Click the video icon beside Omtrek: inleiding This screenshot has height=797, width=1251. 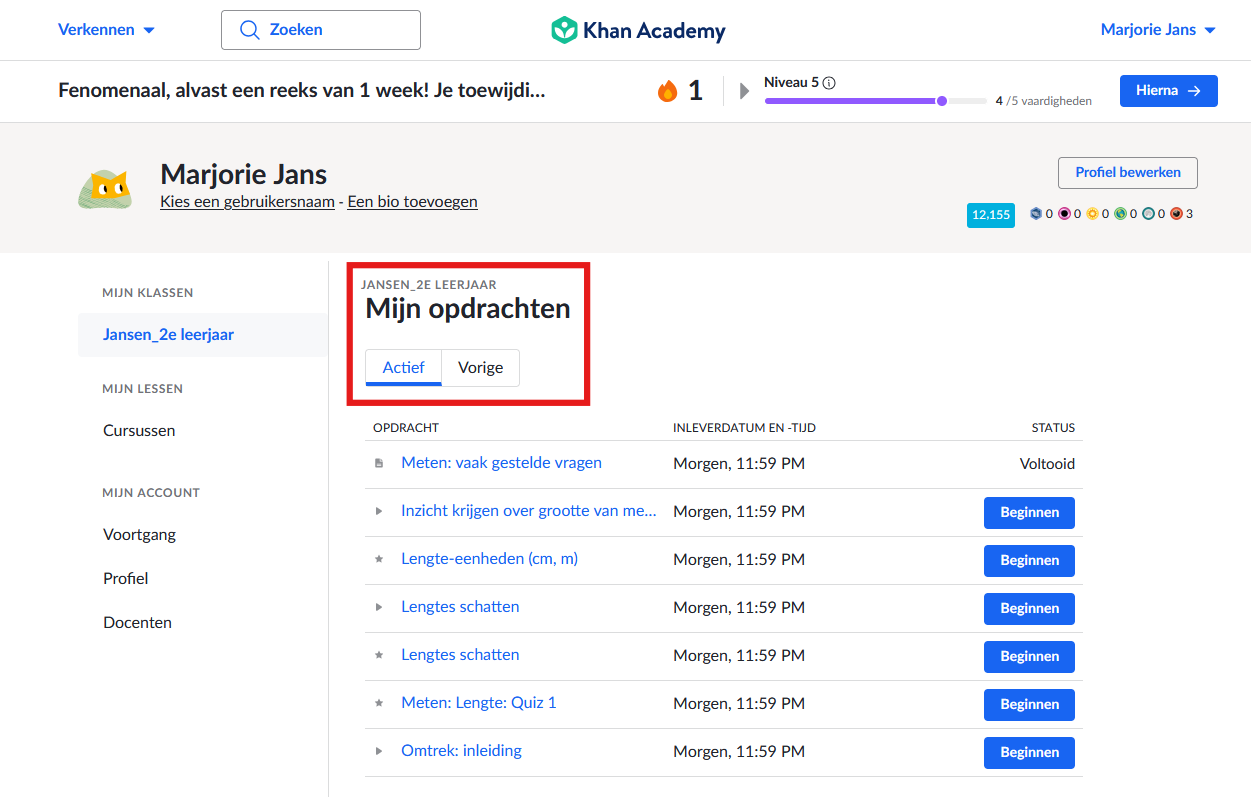point(379,751)
